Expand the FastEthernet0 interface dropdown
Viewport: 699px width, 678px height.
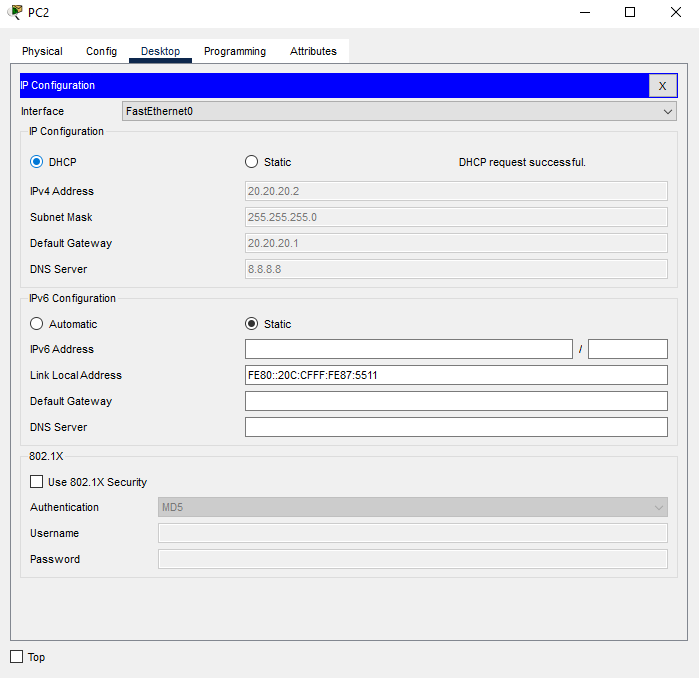click(399, 111)
